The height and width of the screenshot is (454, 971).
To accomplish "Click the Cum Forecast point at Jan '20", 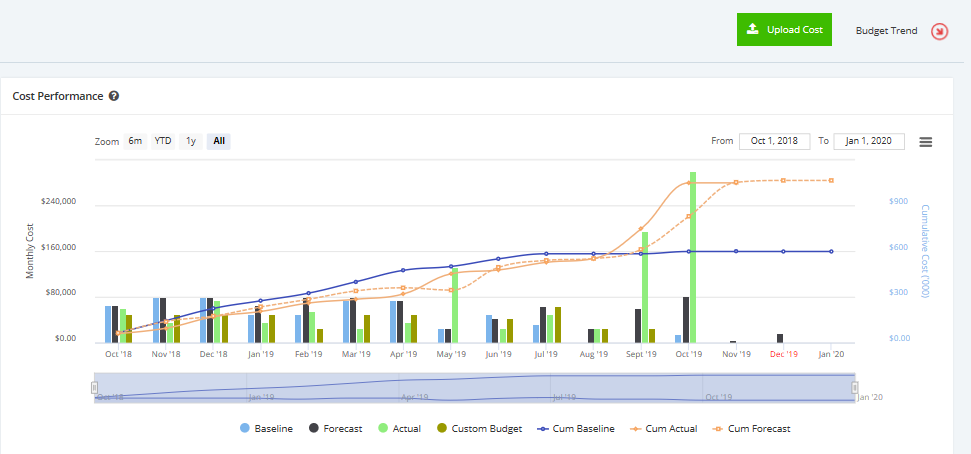I will (831, 180).
